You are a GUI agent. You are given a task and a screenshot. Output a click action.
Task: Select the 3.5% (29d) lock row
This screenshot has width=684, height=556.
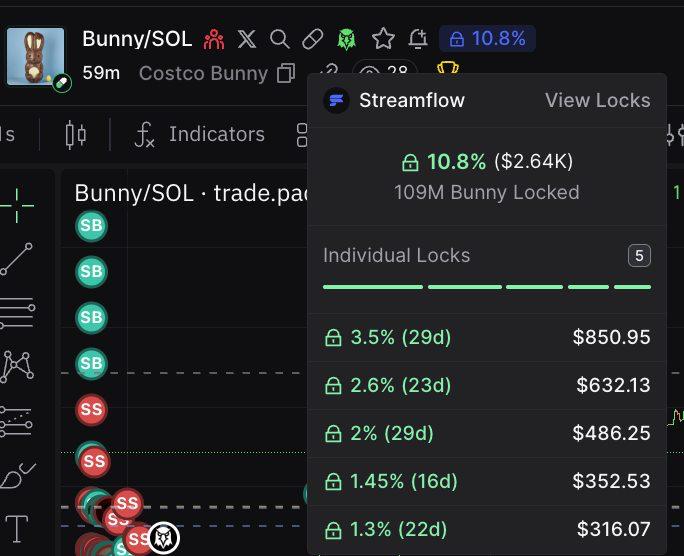click(x=487, y=338)
